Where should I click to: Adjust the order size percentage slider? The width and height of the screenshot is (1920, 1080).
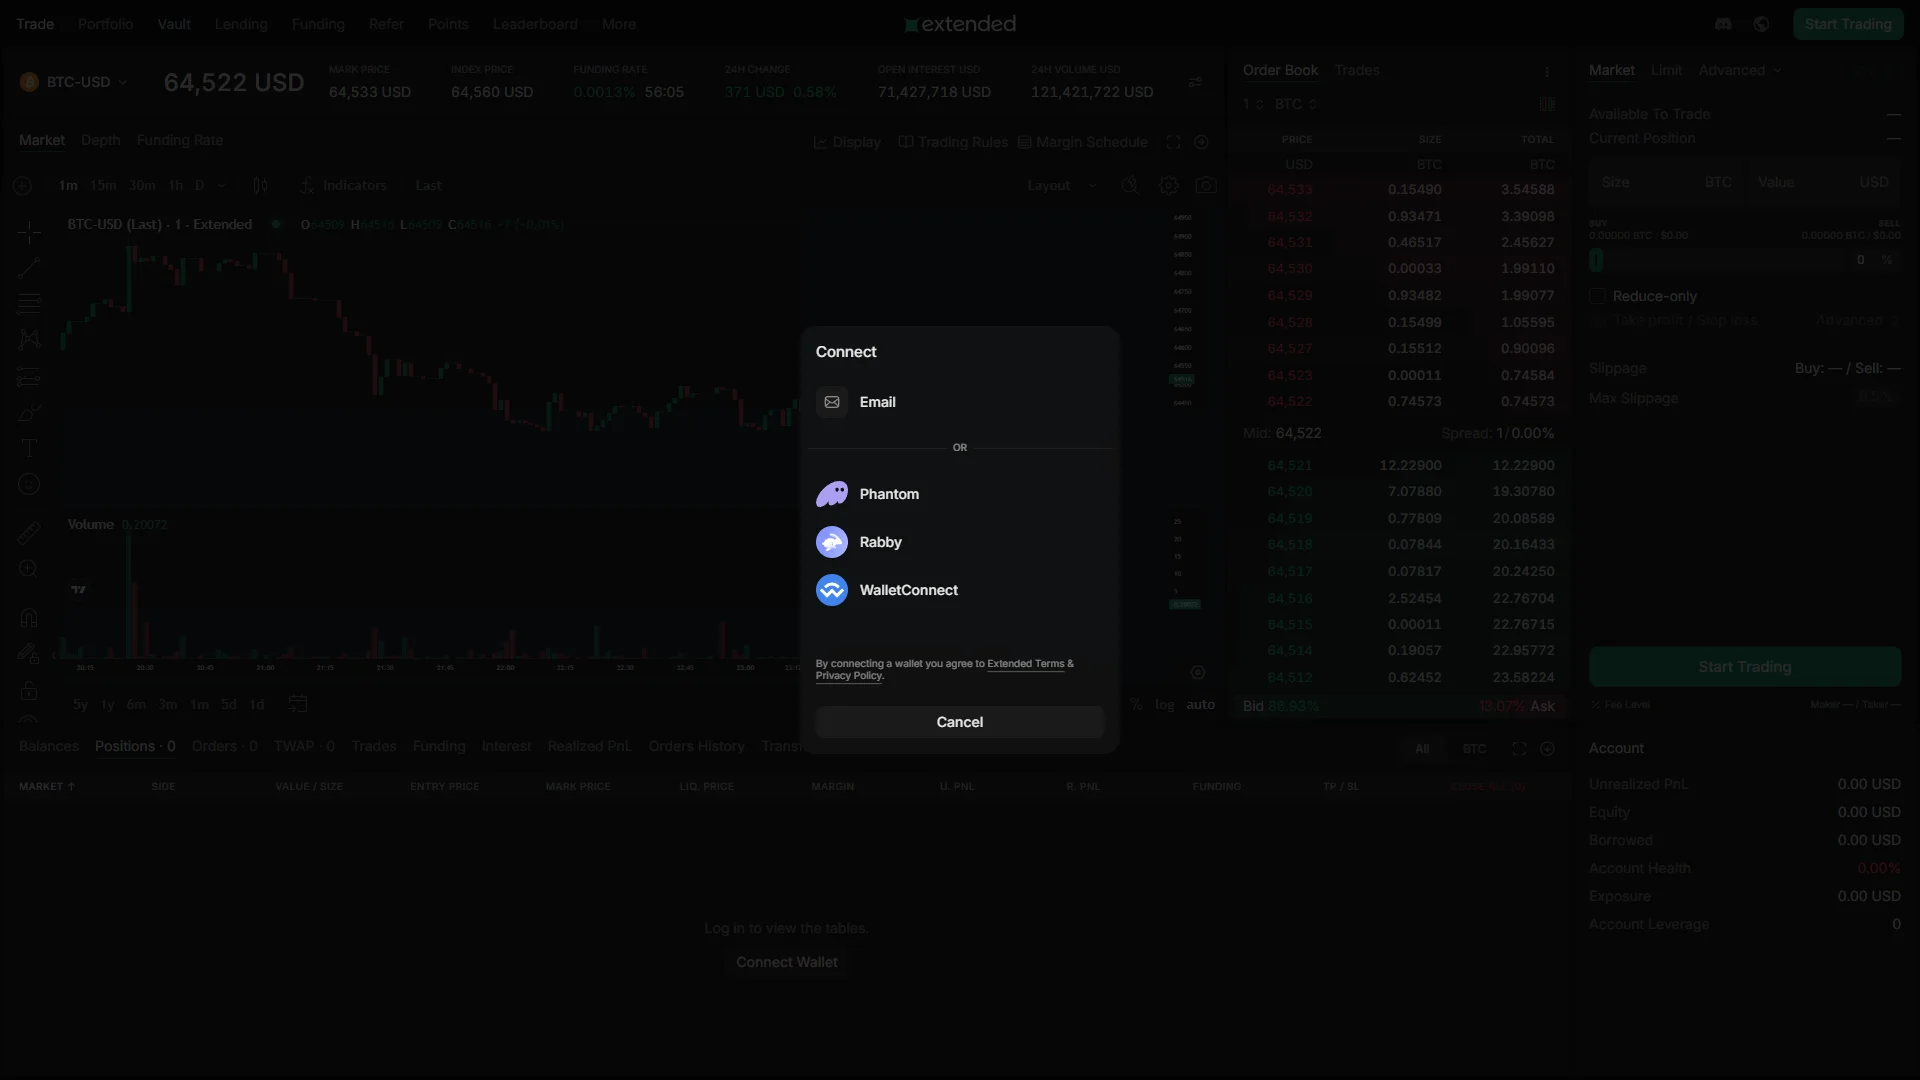pyautogui.click(x=1716, y=260)
